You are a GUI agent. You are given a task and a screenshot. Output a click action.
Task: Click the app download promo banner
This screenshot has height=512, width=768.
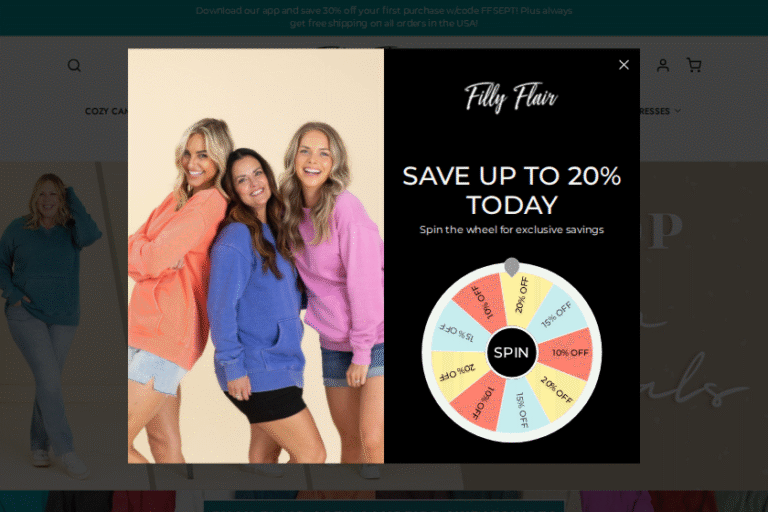[x=384, y=17]
